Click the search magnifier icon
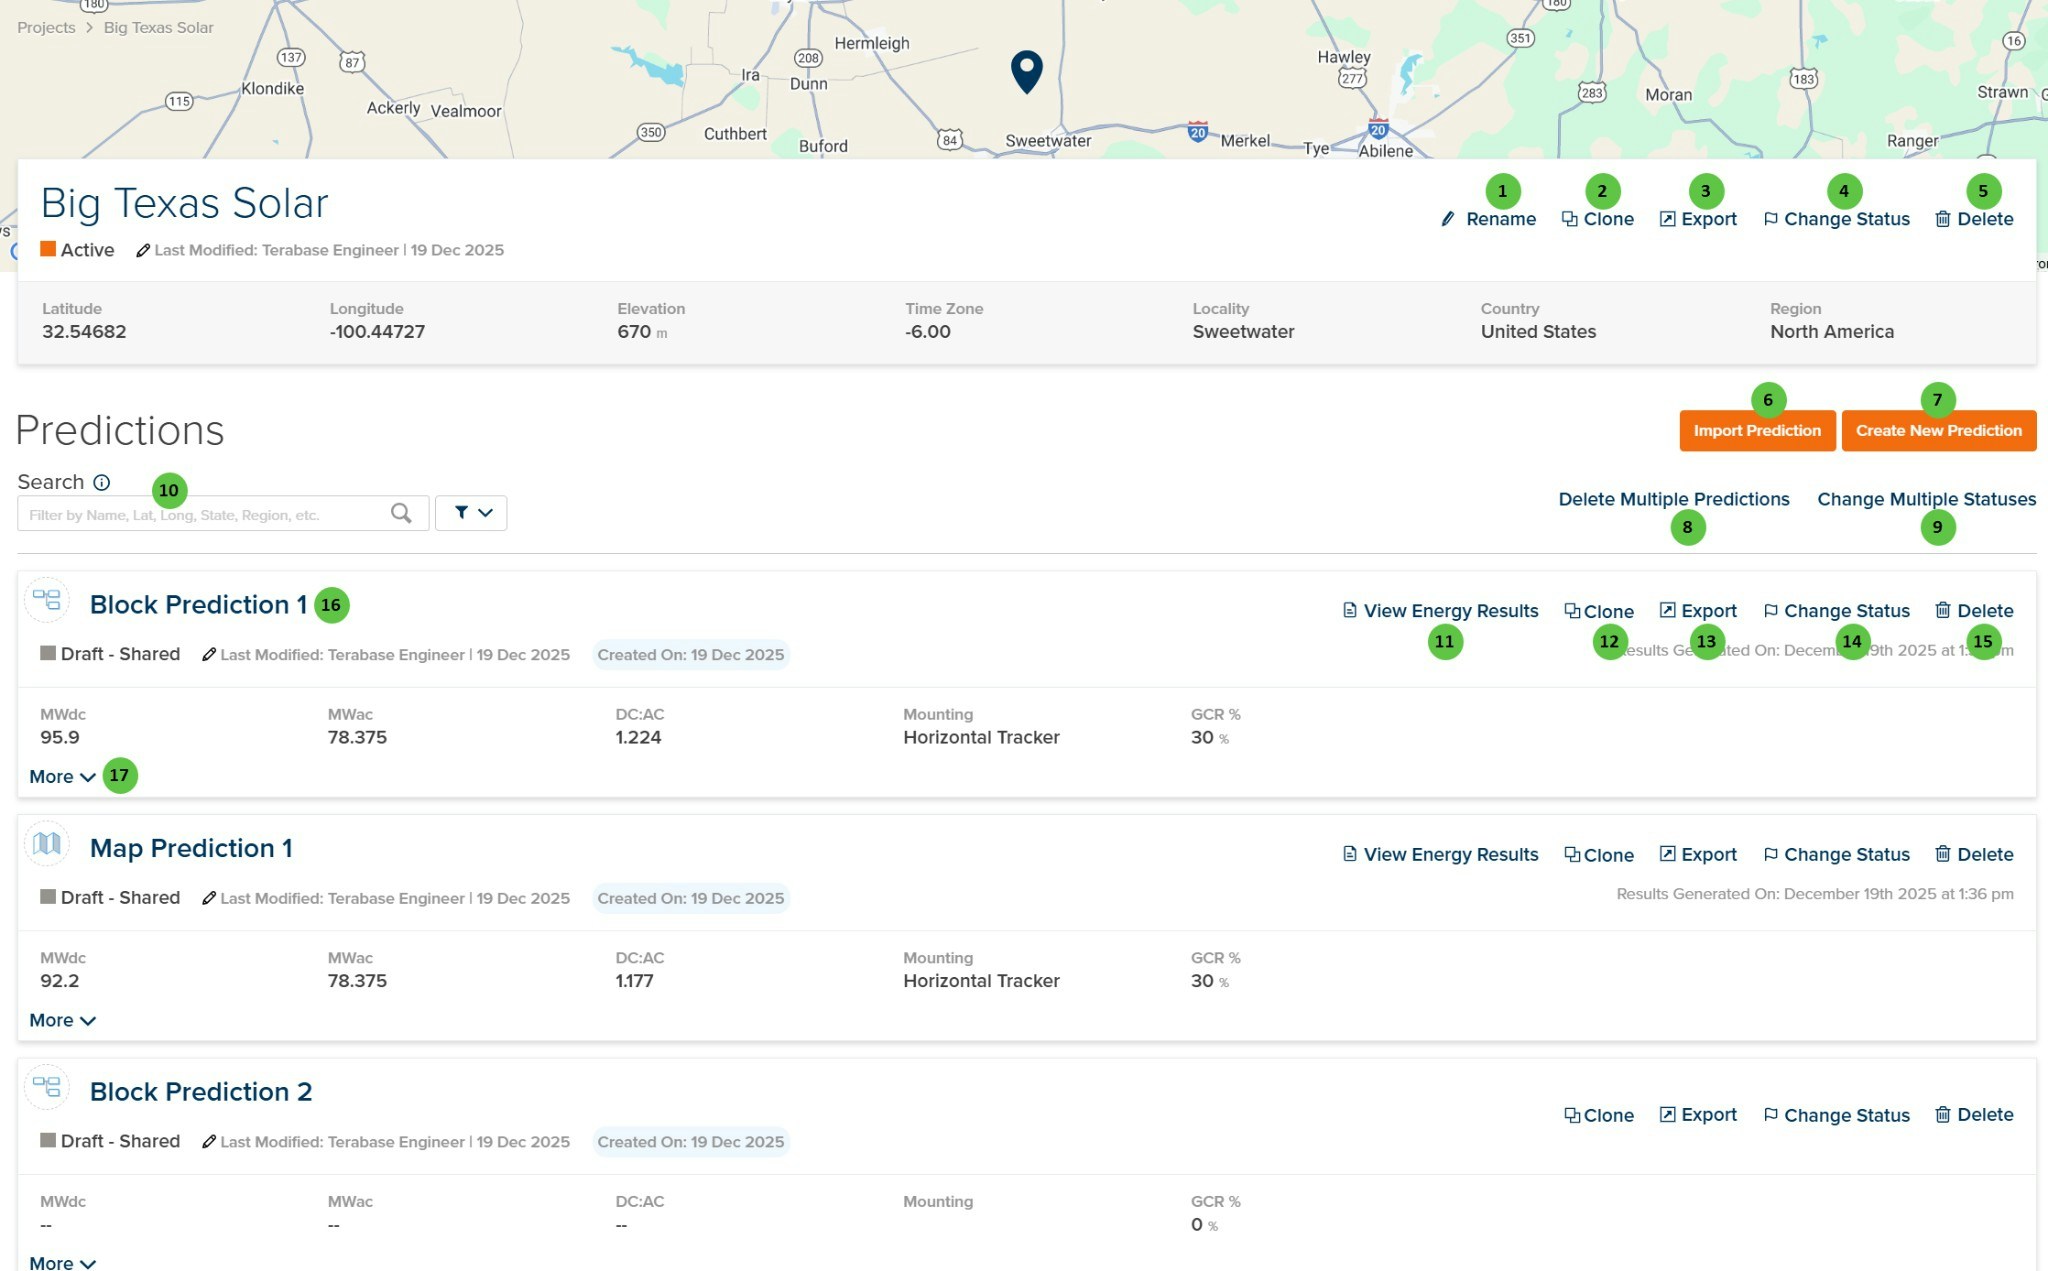 (400, 513)
